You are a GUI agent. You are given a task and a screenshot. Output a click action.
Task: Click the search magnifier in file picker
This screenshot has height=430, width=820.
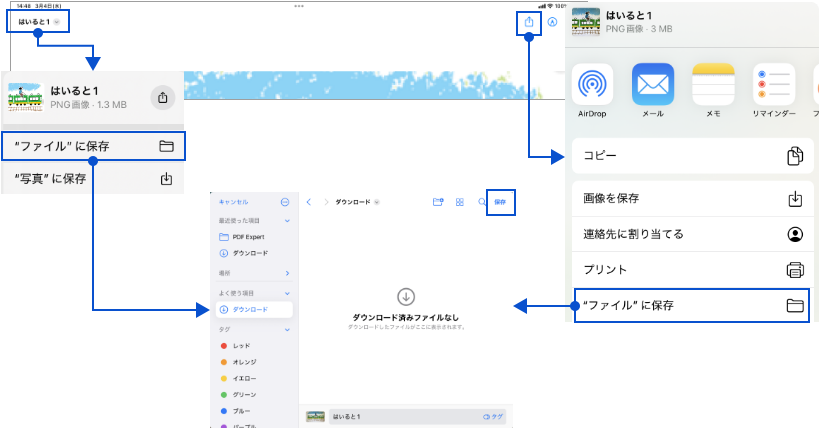coord(482,202)
